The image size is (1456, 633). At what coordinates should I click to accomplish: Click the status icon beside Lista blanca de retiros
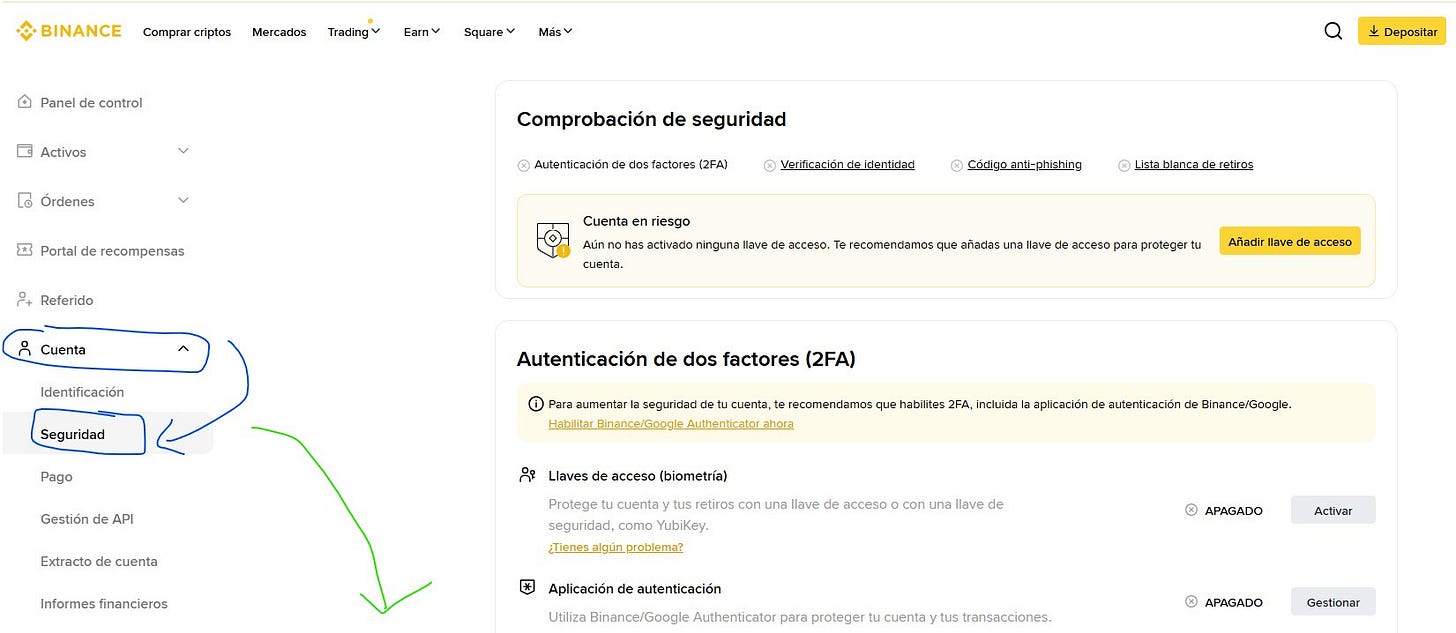pos(1124,165)
